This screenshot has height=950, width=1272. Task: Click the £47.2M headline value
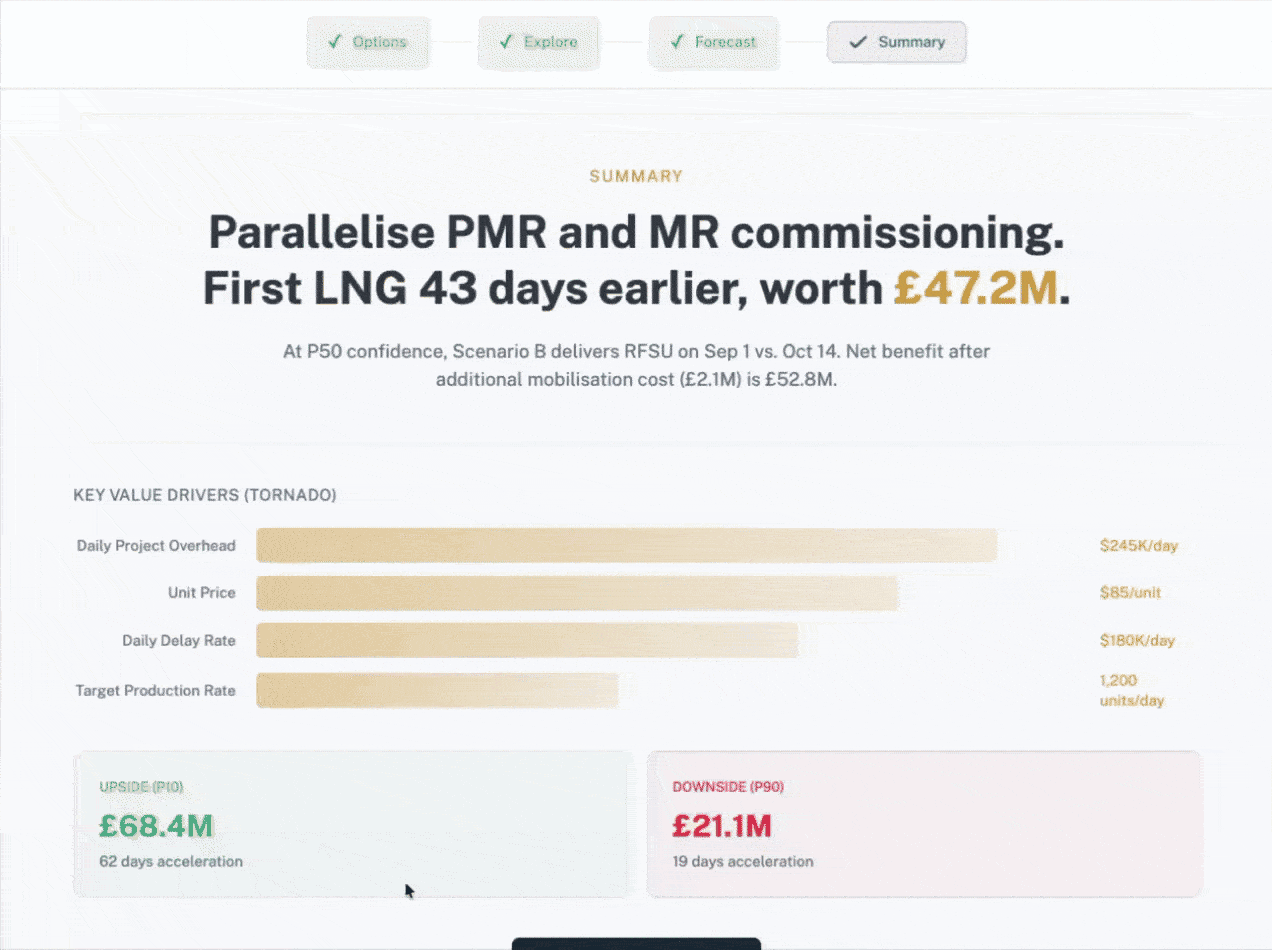tap(976, 288)
